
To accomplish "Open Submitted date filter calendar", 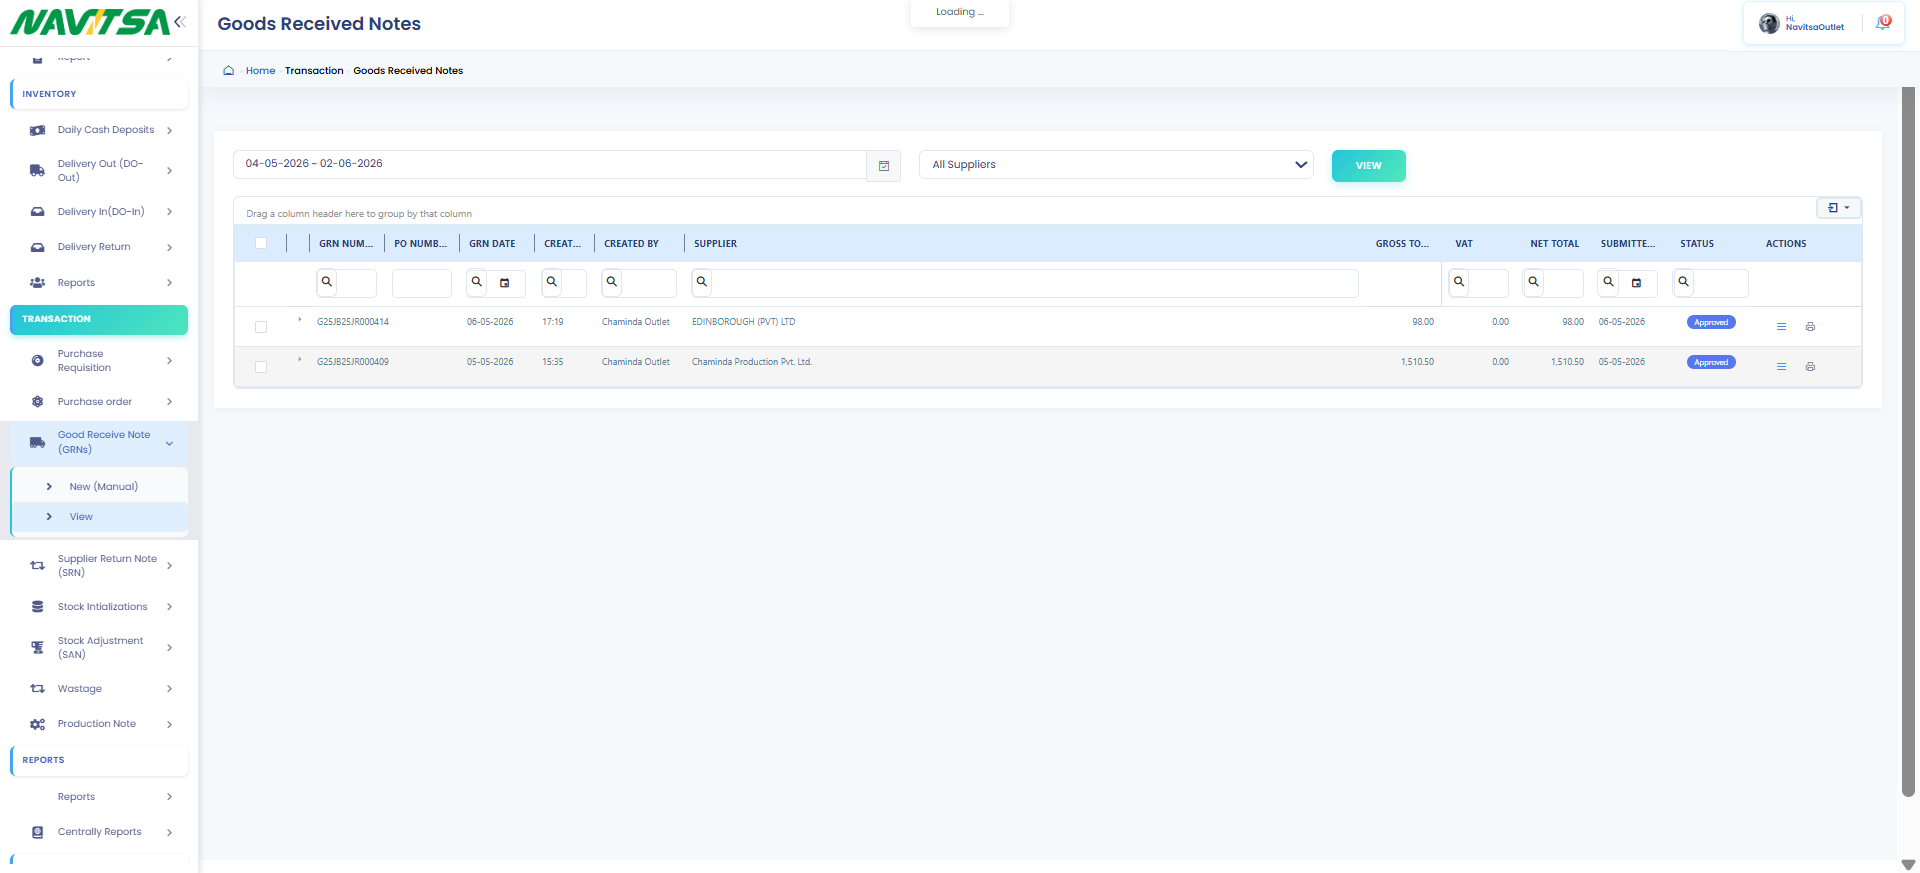I will tap(1636, 283).
